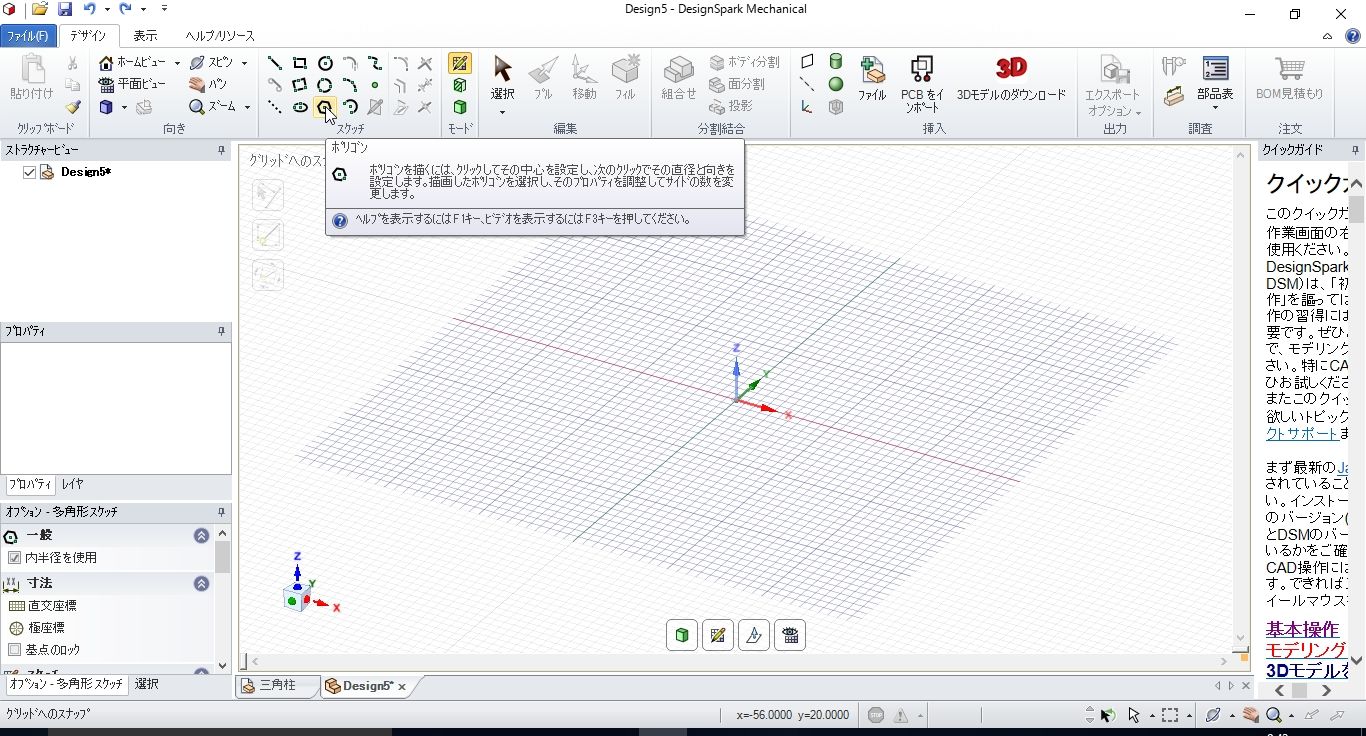Switch to the 表示 ribbon tab
Image resolution: width=1366 pixels, height=736 pixels.
tap(145, 36)
